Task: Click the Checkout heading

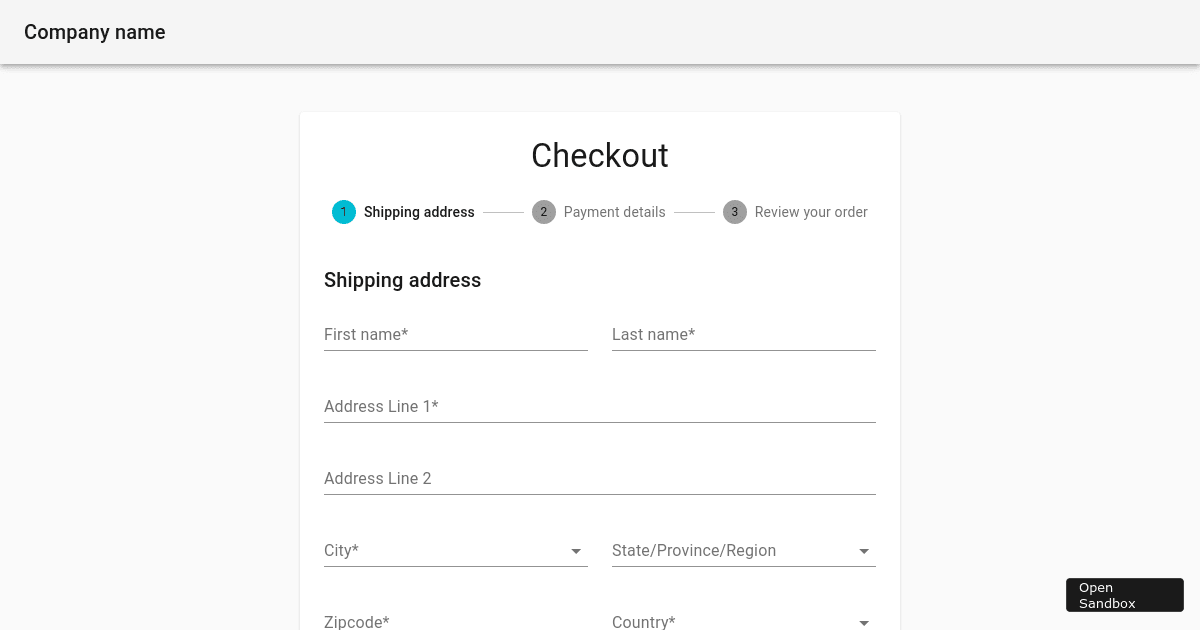Action: [600, 155]
